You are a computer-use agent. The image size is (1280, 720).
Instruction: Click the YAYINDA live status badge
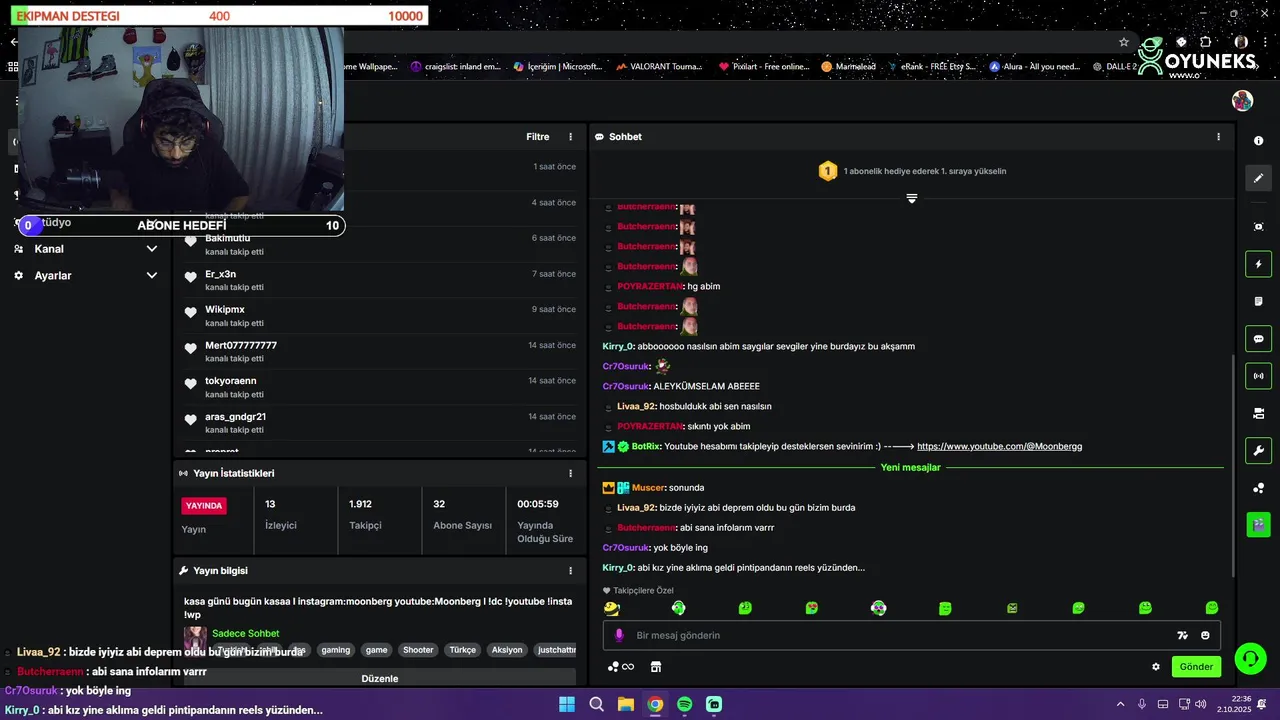pyautogui.click(x=204, y=505)
